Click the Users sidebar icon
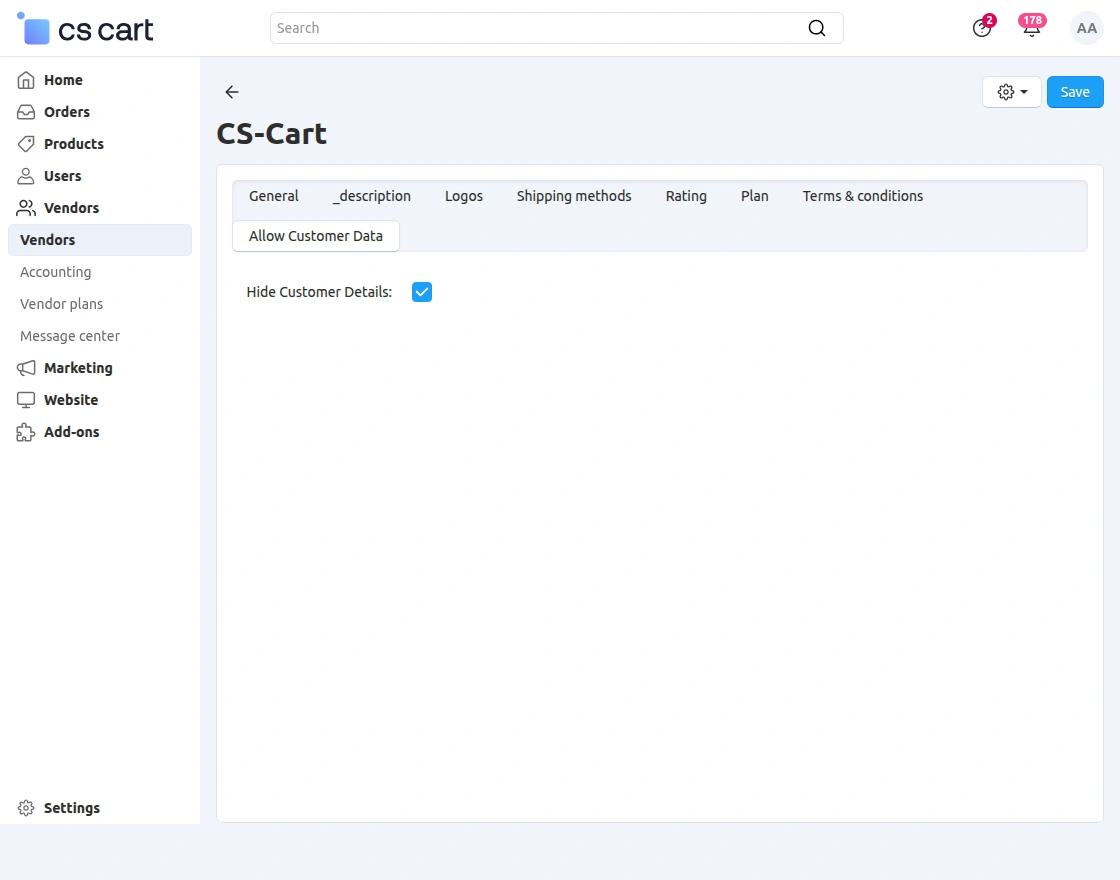 click(25, 176)
